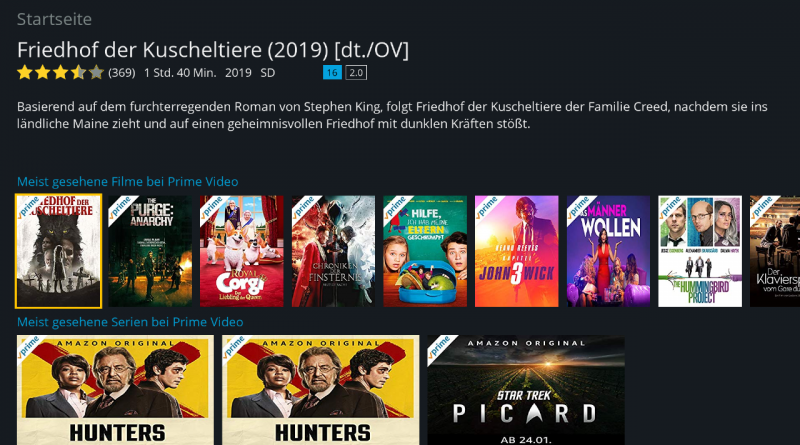Image resolution: width=800 pixels, height=445 pixels.
Task: Open Royal Corgi movie thumbnail
Action: click(241, 251)
